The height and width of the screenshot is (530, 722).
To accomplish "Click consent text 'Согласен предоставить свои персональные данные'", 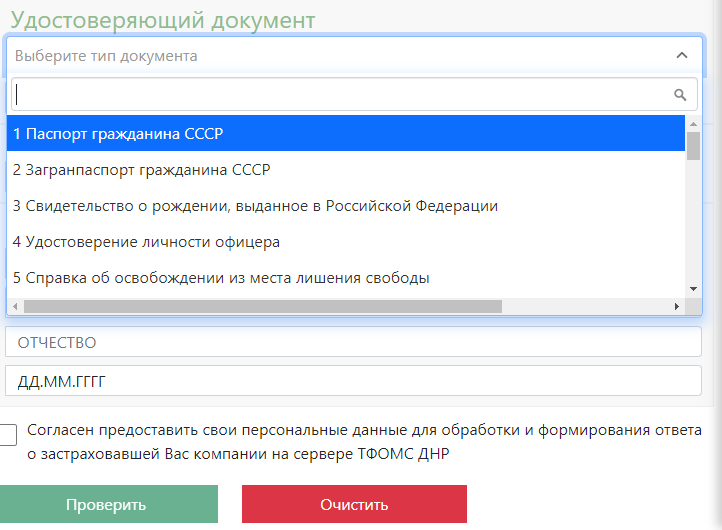I will tap(216, 430).
